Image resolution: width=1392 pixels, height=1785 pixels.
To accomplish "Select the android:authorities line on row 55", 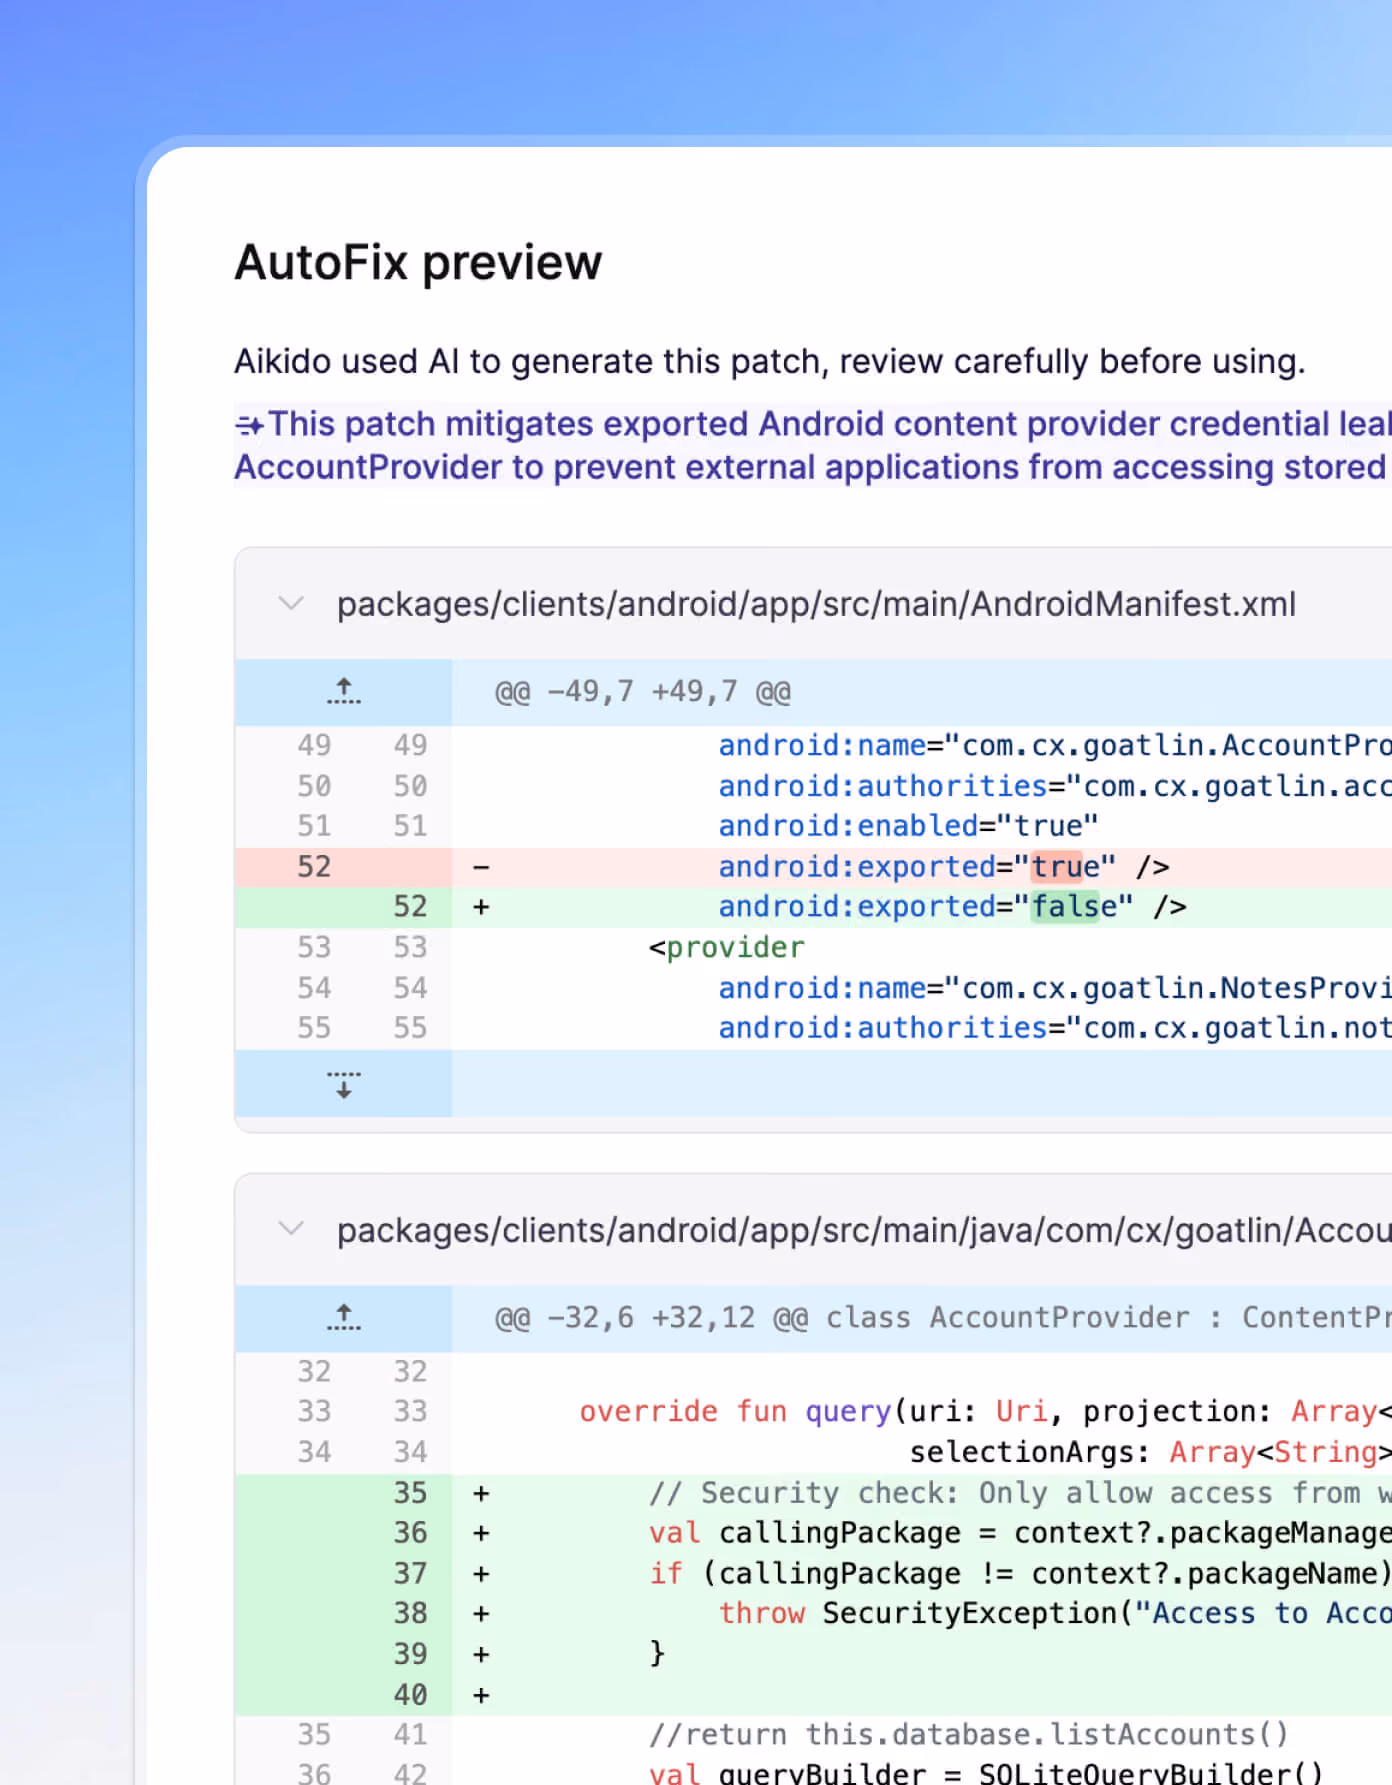I will pos(1055,1028).
